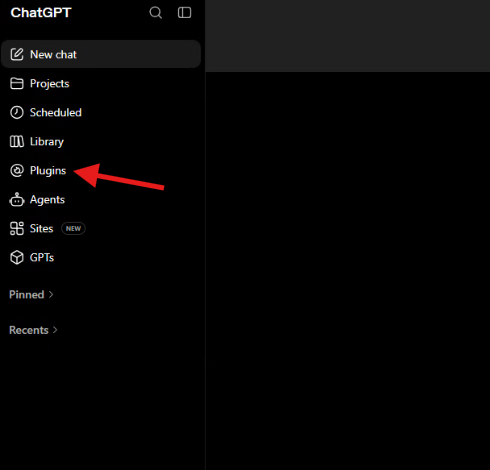The height and width of the screenshot is (470, 490).
Task: Click the Projects folder icon
Action: (x=17, y=83)
